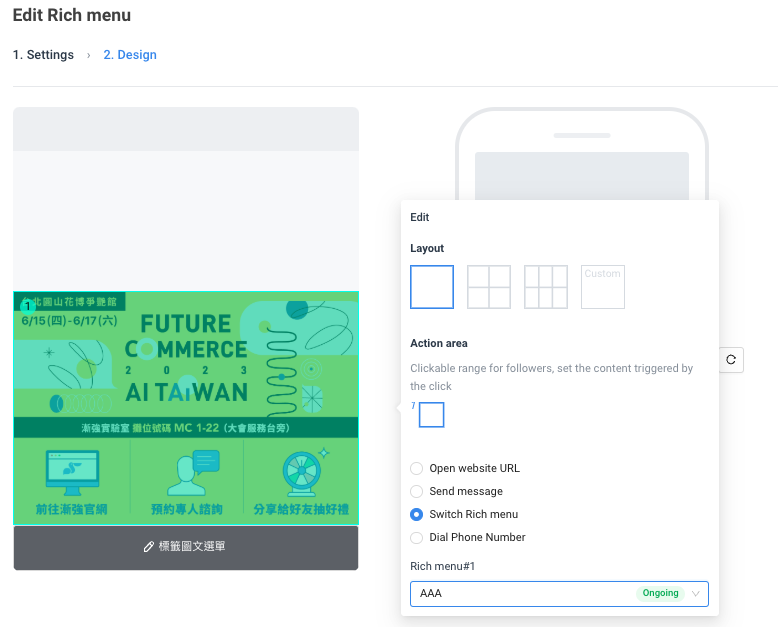The width and height of the screenshot is (778, 627).
Task: Click the 前往漸強官網 image section
Action: 71,481
